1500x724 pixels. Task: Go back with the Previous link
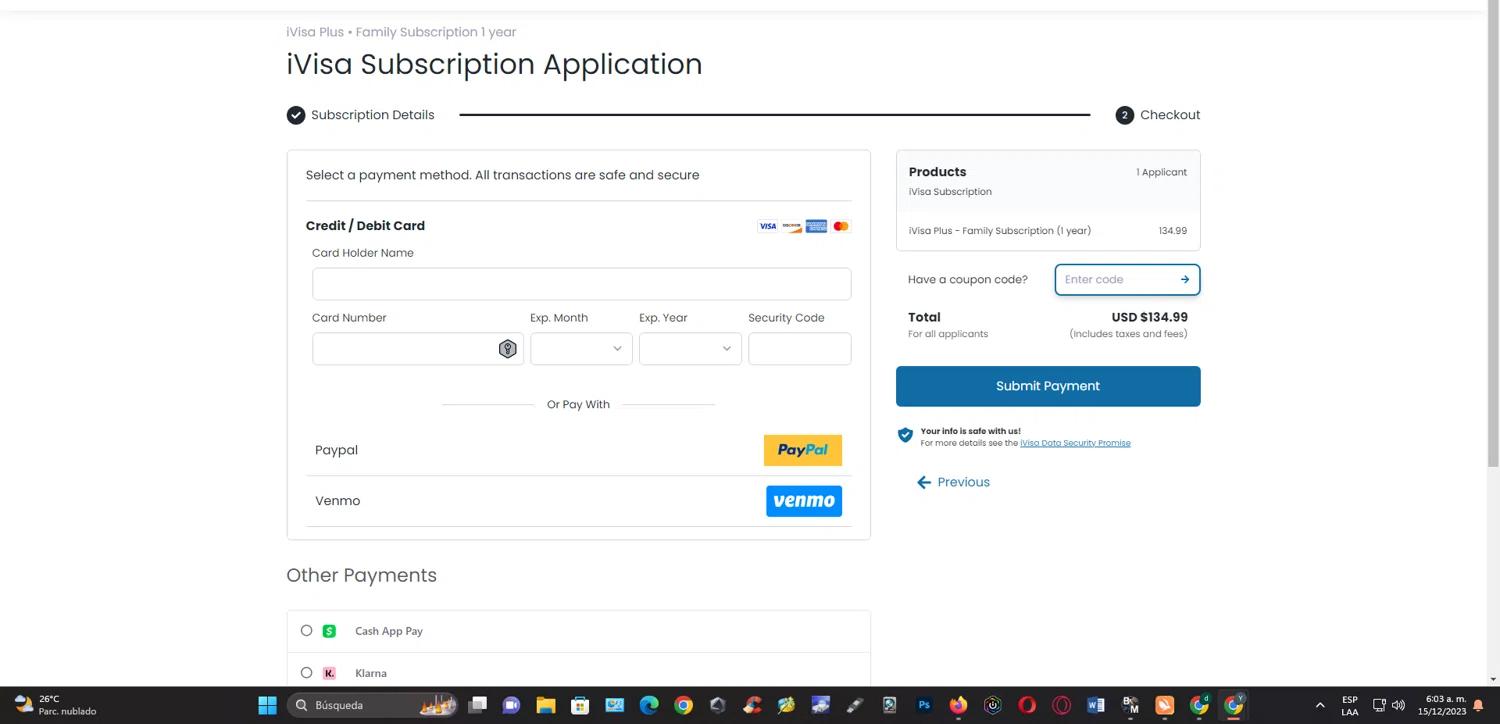[953, 482]
